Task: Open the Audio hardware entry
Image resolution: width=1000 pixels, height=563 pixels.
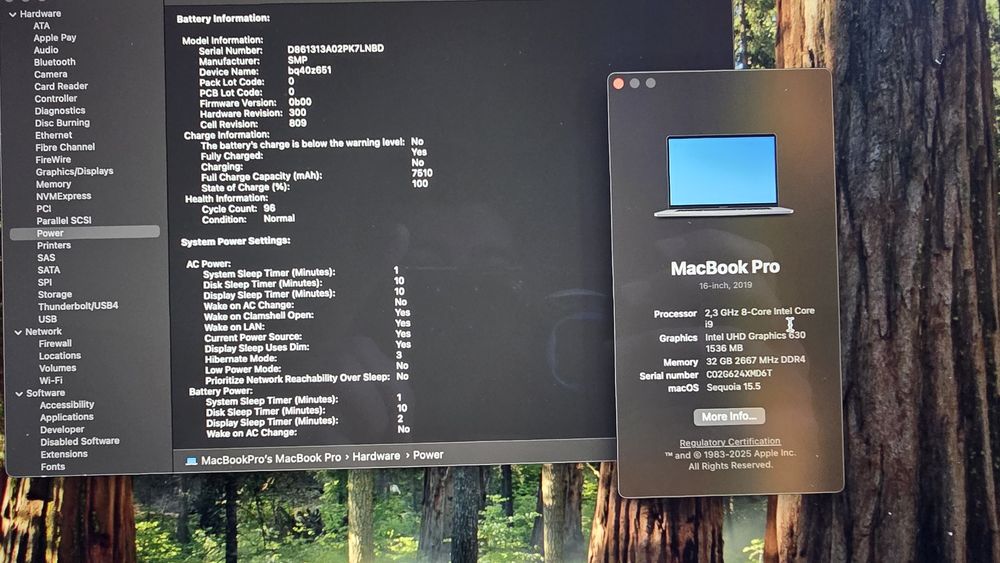Action: click(x=46, y=50)
